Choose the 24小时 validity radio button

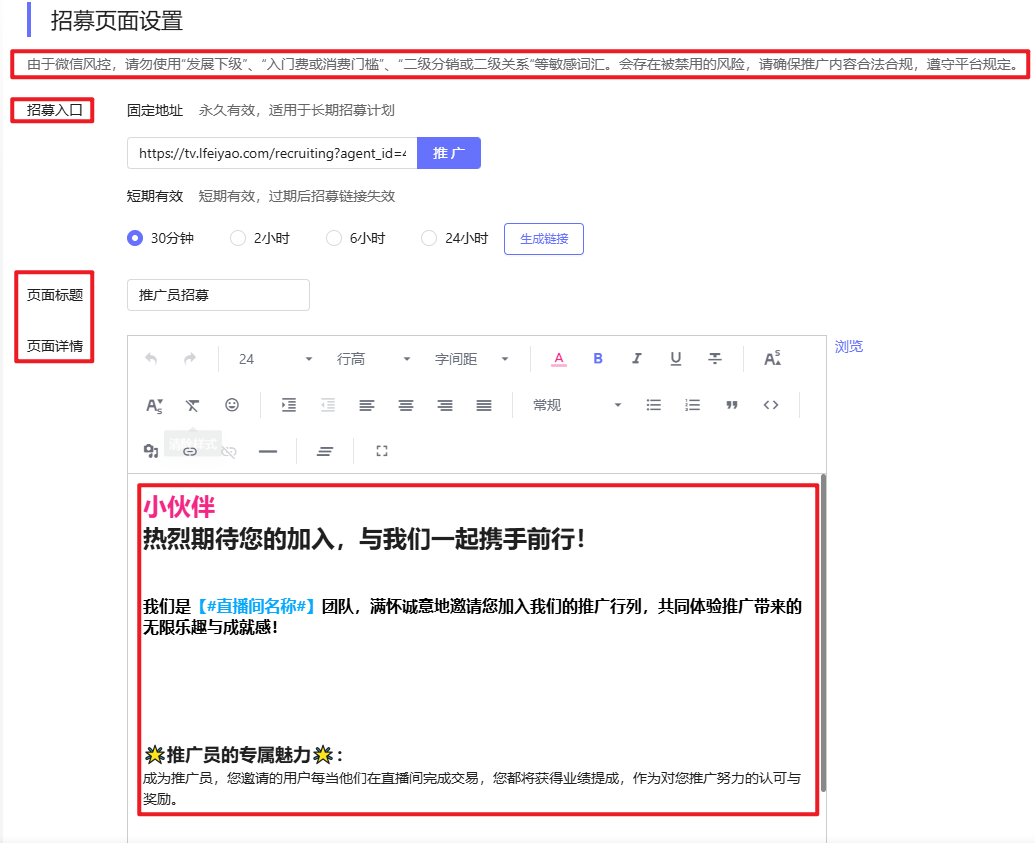coord(429,238)
